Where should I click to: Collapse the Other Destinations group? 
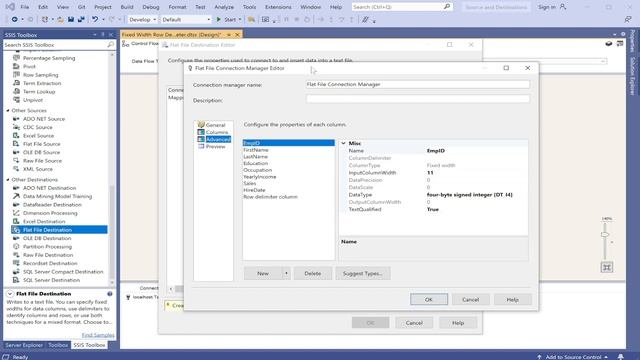[x=8, y=180]
